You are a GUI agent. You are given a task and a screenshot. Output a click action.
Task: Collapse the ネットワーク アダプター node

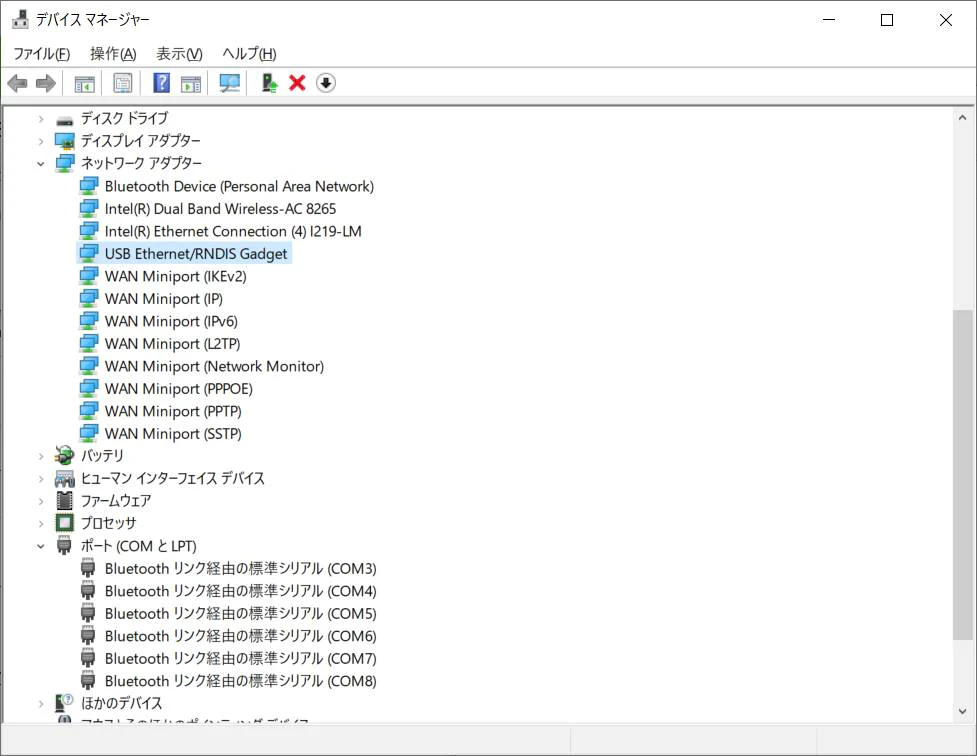[x=41, y=164]
